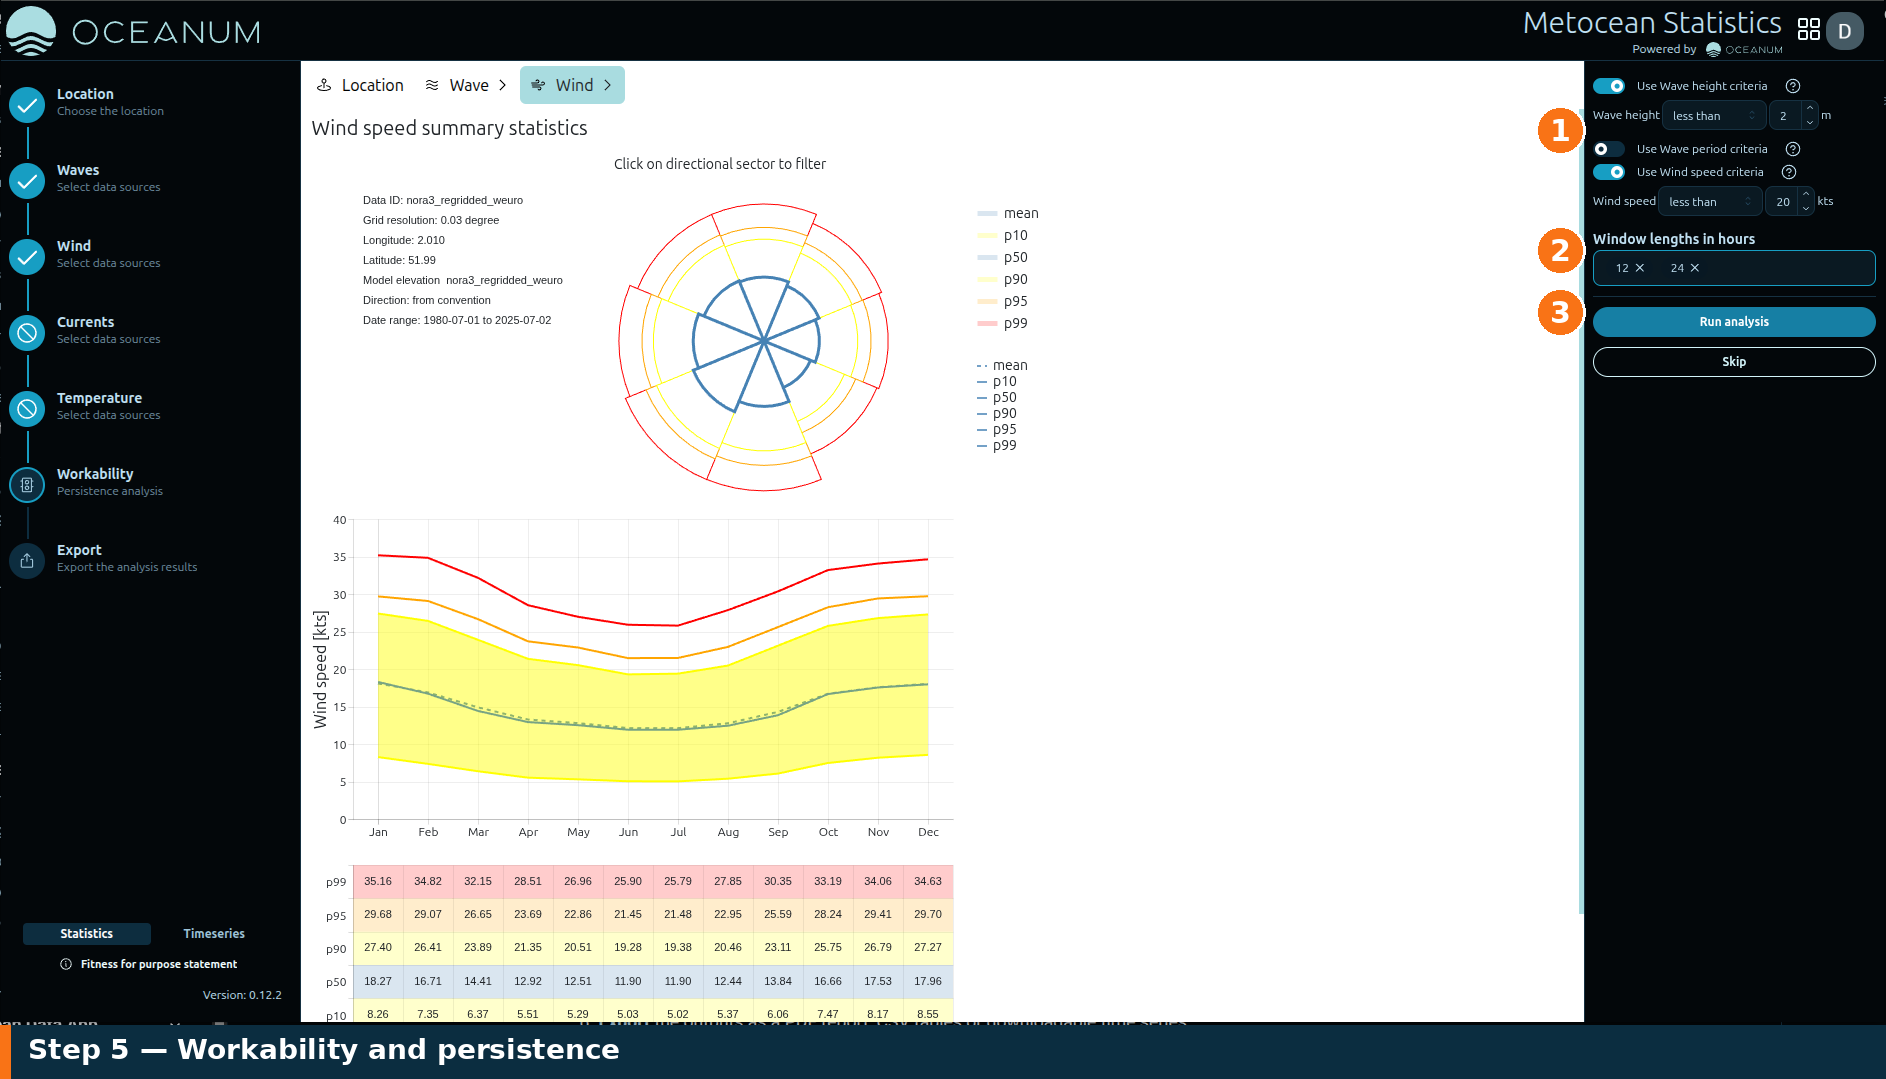The height and width of the screenshot is (1079, 1886).
Task: Click the Wind step checkmark icon
Action: 27,256
